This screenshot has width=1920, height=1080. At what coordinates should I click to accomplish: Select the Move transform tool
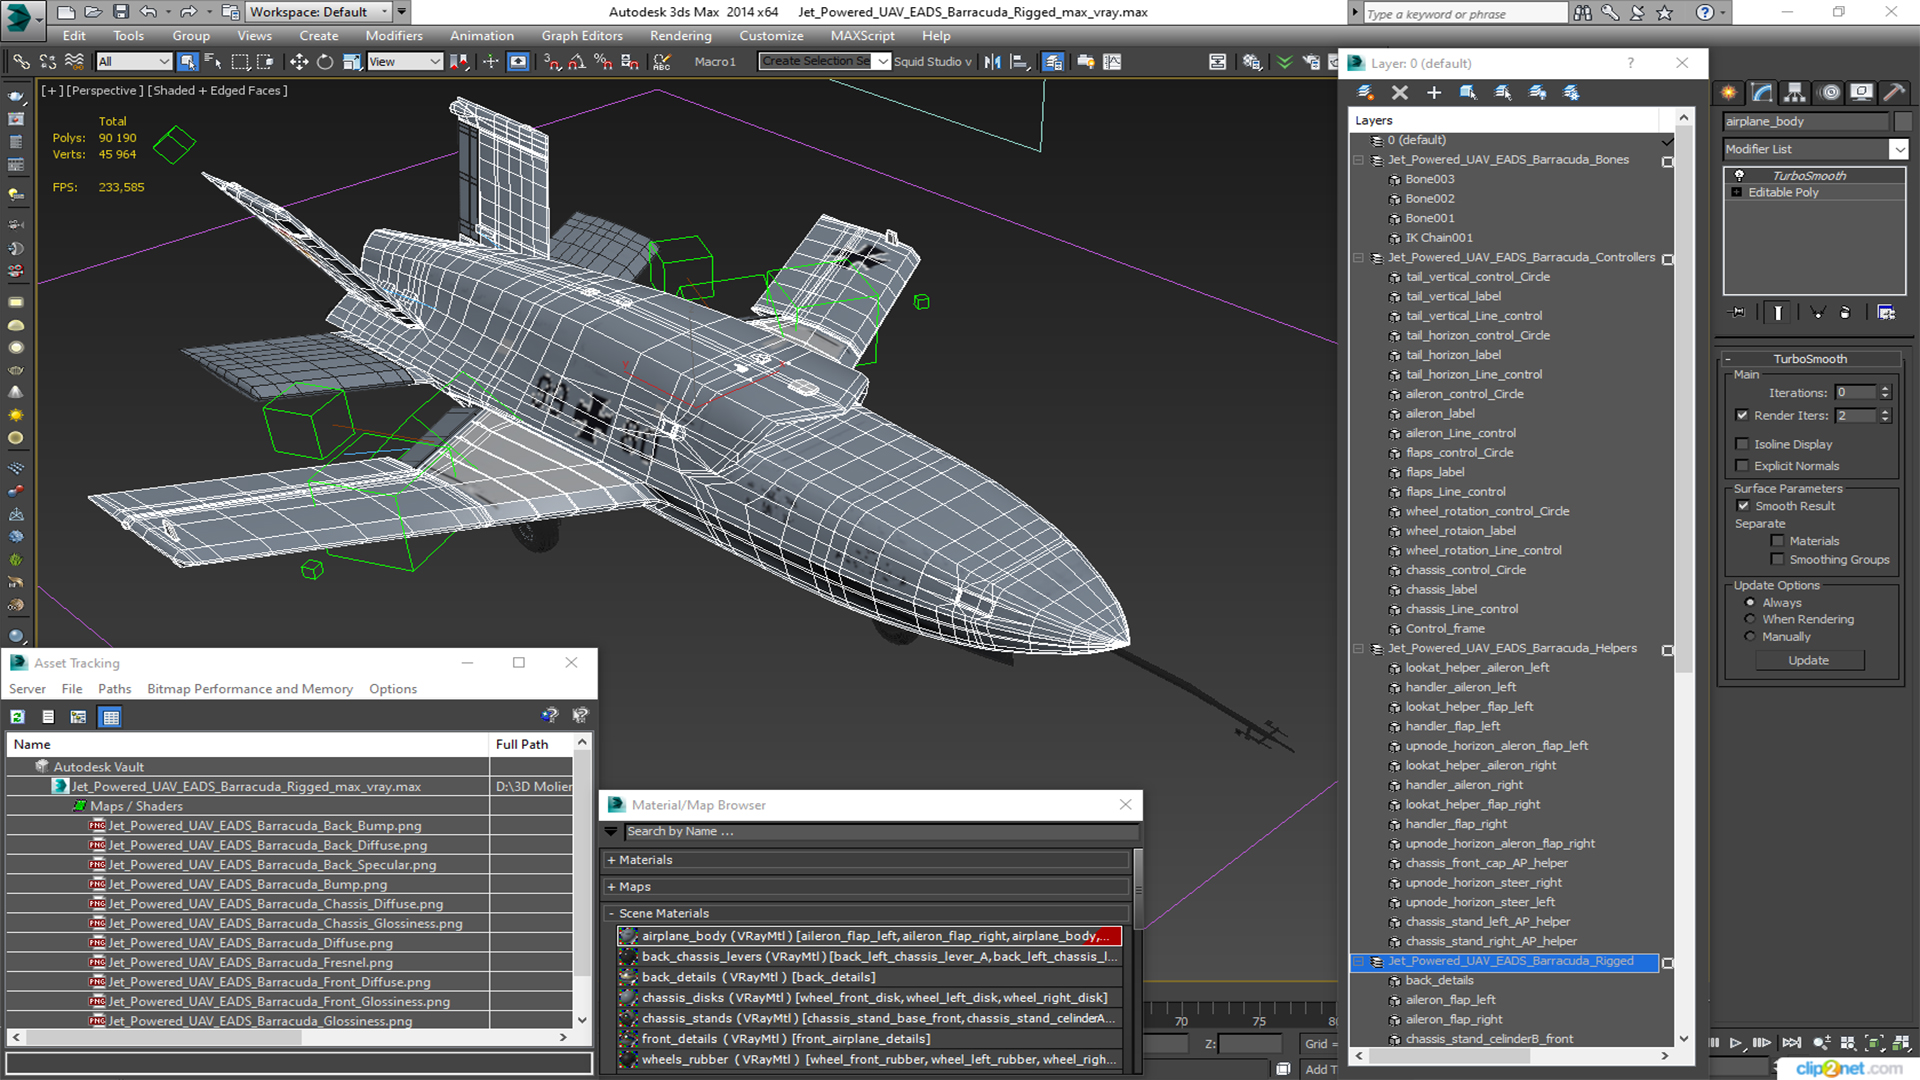tap(298, 62)
